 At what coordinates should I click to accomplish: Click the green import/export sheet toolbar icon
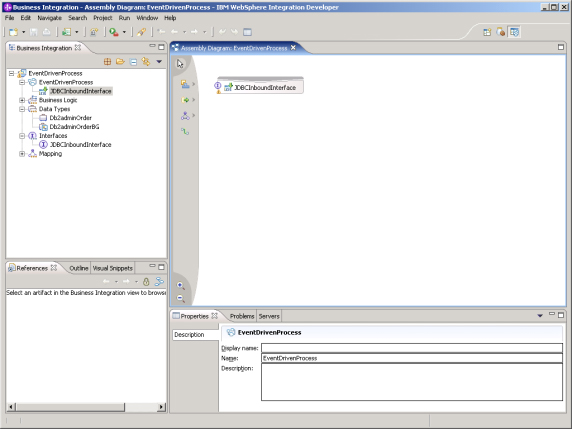pos(66,32)
